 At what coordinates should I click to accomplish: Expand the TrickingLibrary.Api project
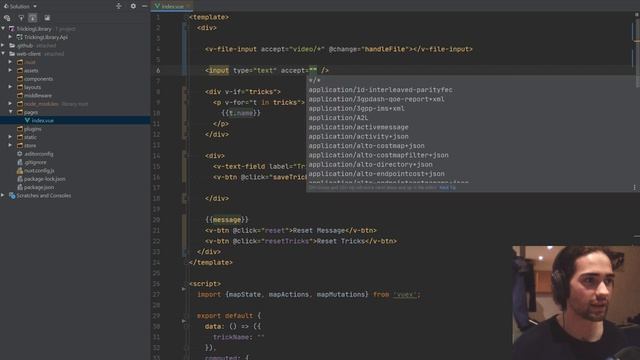(x=11, y=37)
